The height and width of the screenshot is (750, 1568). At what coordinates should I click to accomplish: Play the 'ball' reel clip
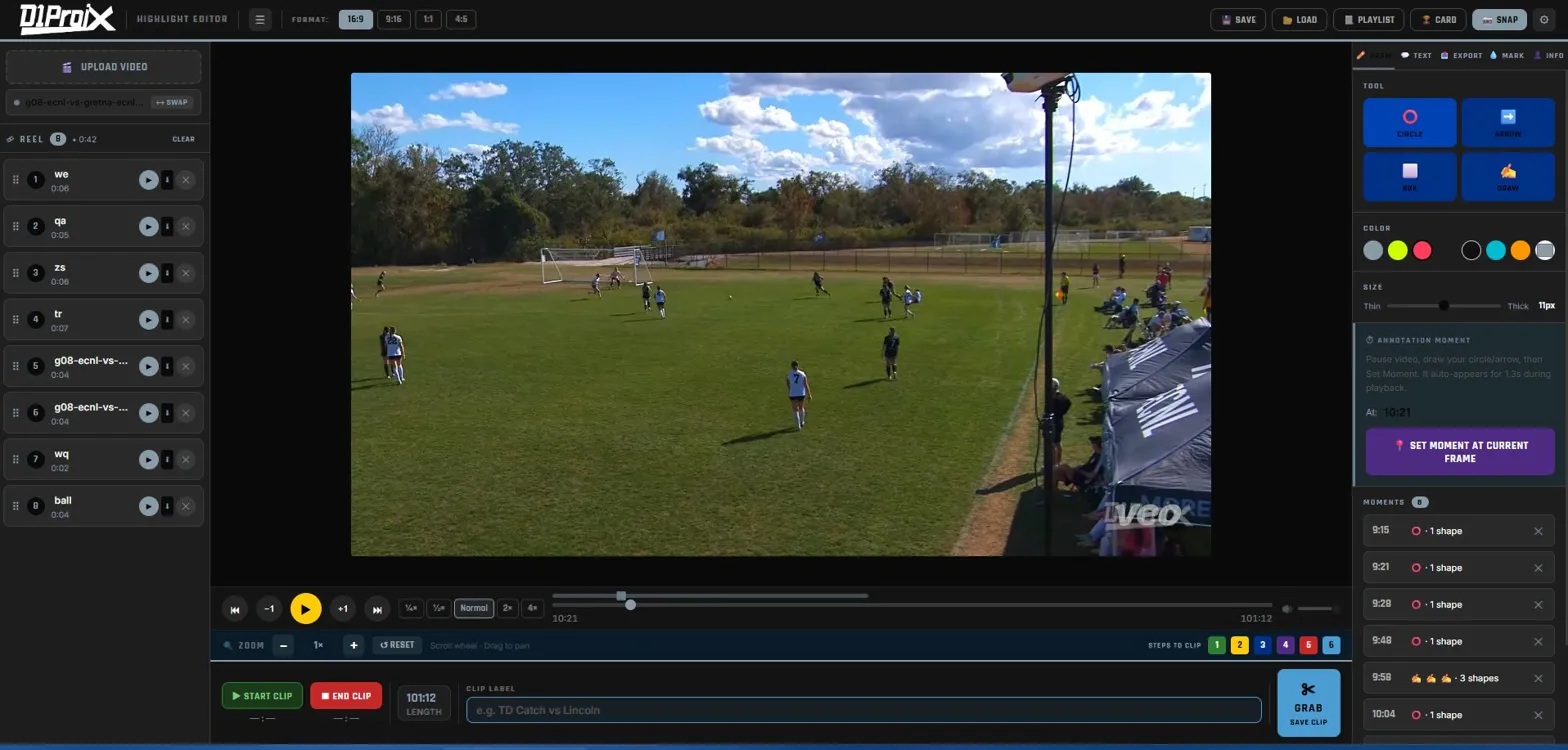tap(148, 506)
